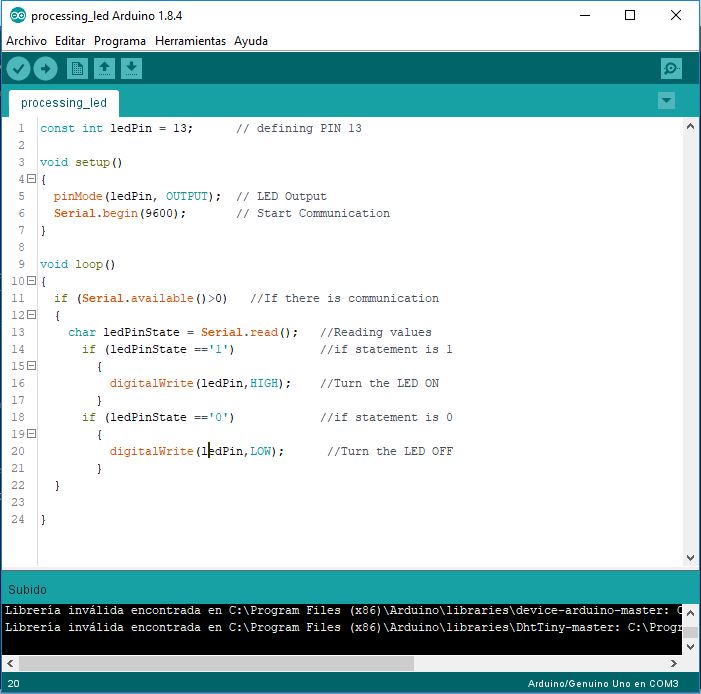This screenshot has height=694, width=701.
Task: Collapse the code fold at line 15
Action: pyautogui.click(x=31, y=366)
